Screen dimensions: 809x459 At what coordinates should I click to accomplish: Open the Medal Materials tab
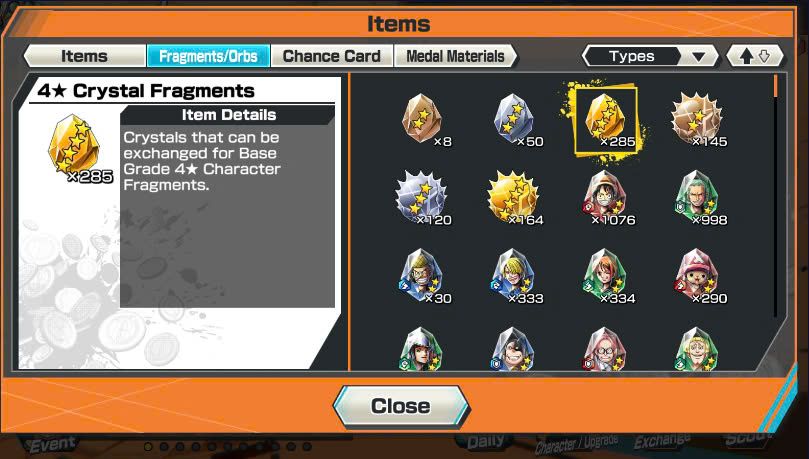pyautogui.click(x=456, y=56)
